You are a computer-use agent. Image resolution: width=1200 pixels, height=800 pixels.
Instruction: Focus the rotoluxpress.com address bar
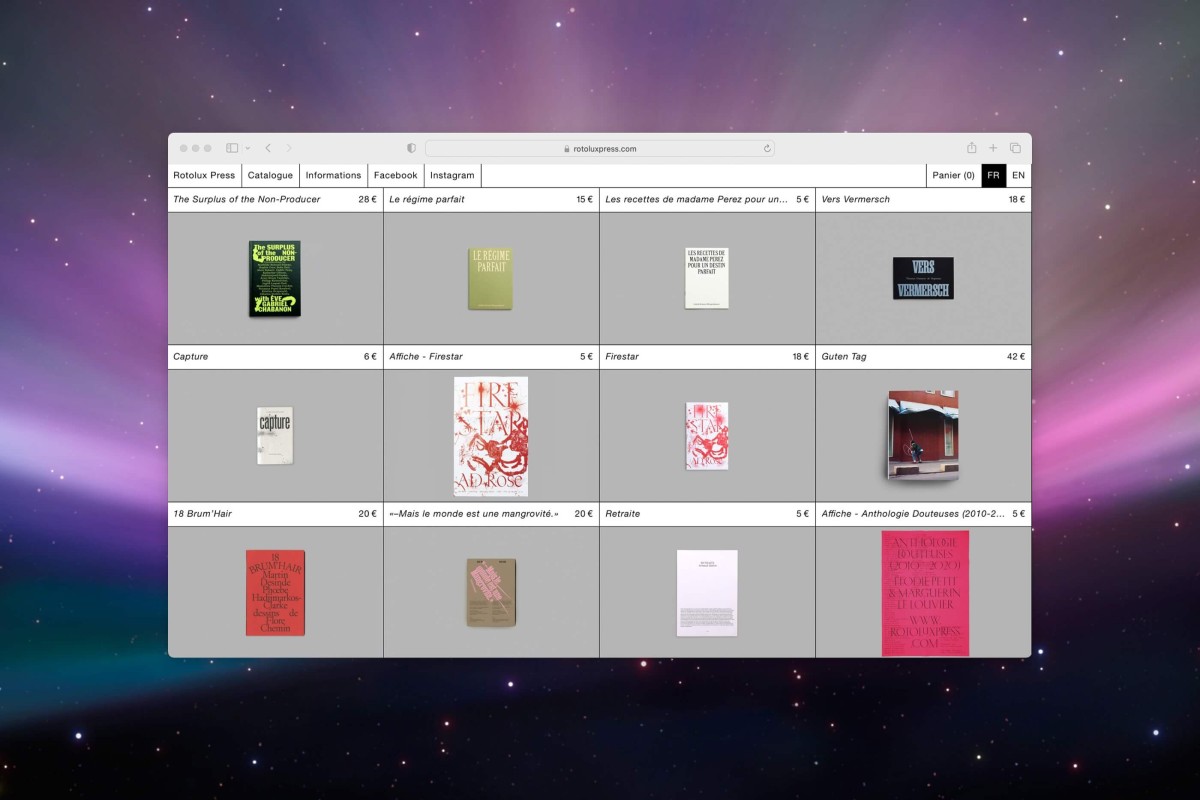(x=600, y=148)
